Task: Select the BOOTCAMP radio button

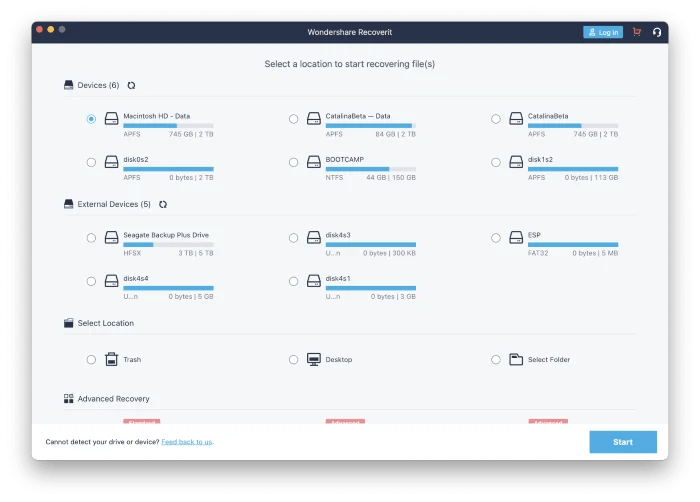Action: [x=293, y=162]
